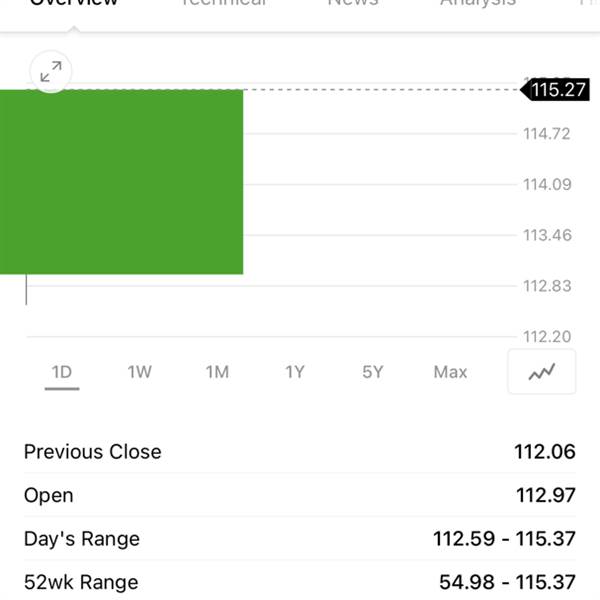Open the Technical tab
The height and width of the screenshot is (600, 600).
[223, 3]
